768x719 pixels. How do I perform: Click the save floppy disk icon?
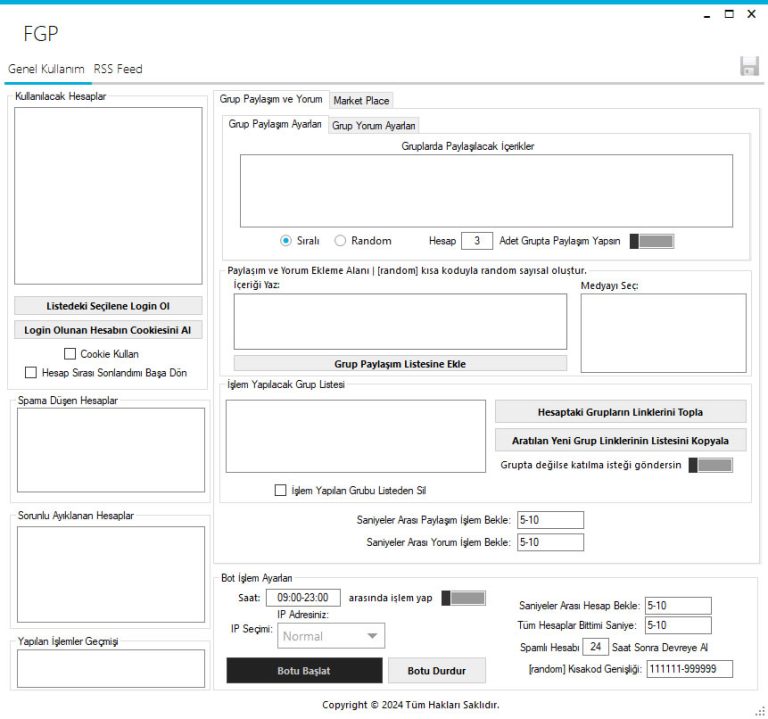pos(749,67)
